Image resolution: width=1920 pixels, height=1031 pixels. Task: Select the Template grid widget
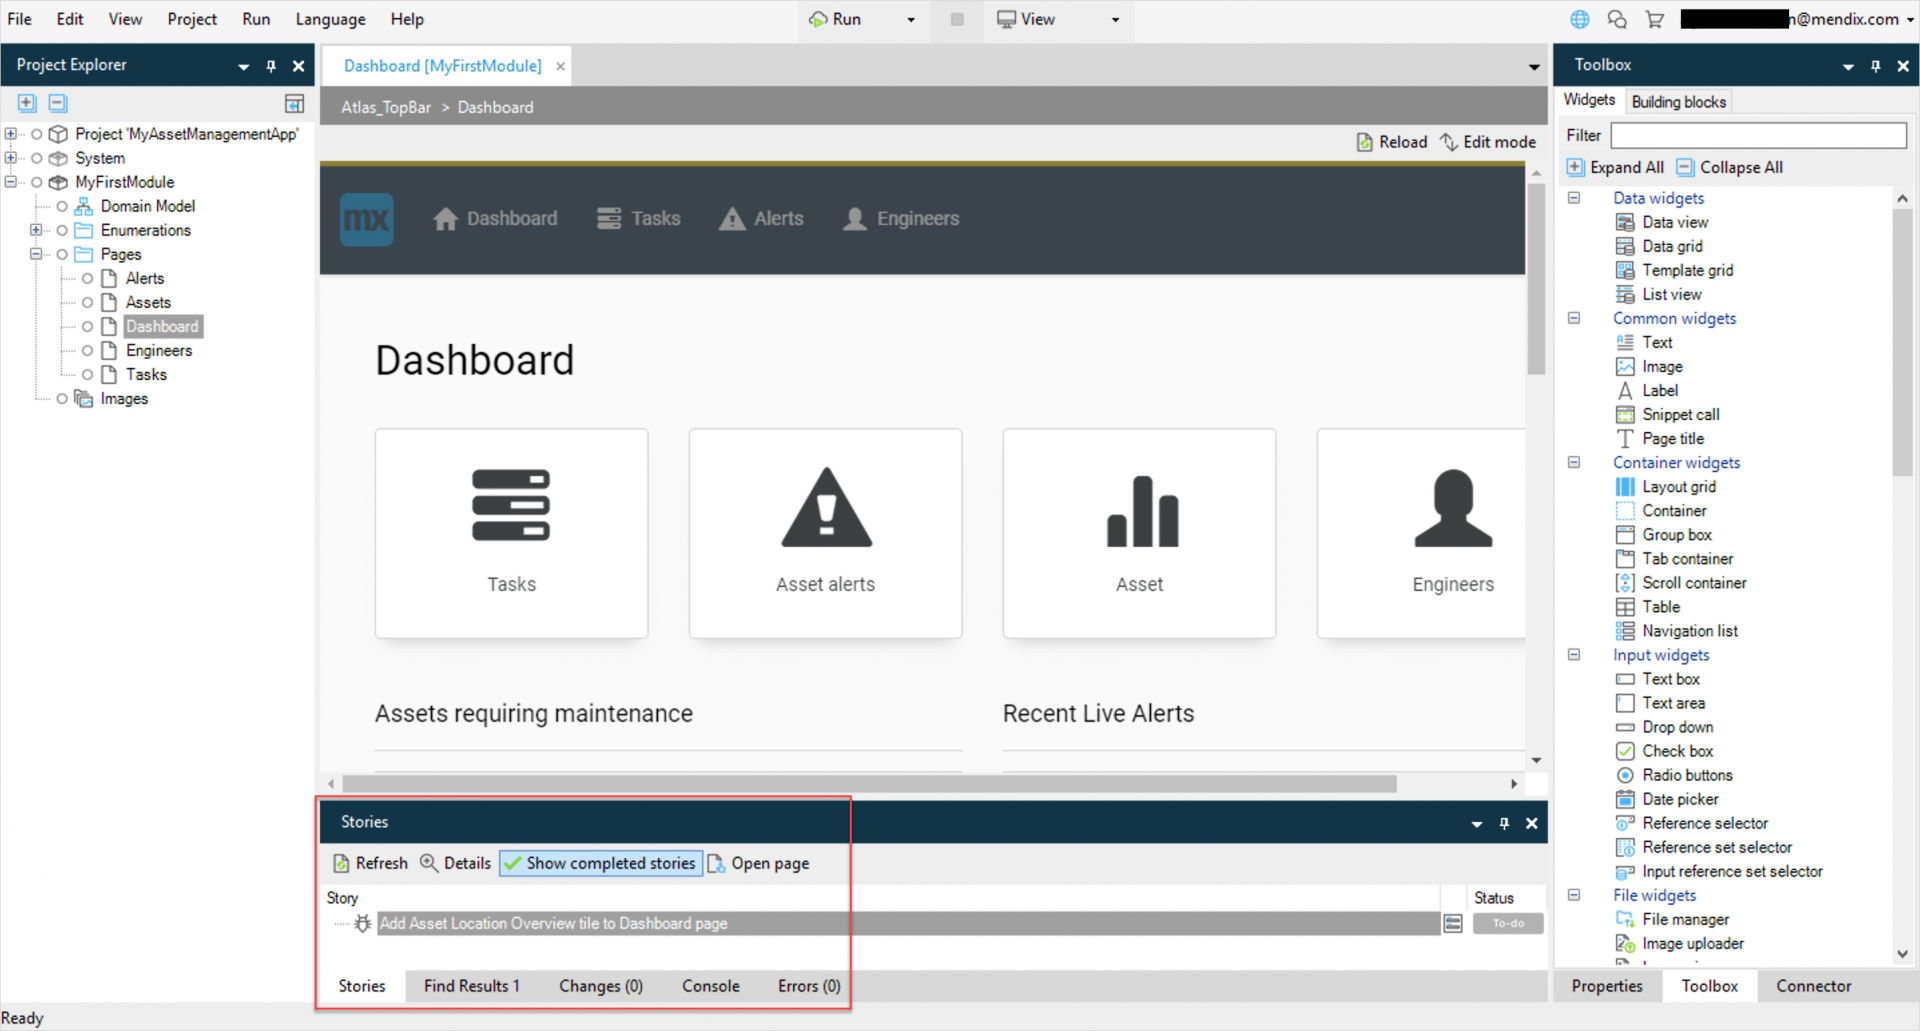pyautogui.click(x=1686, y=270)
